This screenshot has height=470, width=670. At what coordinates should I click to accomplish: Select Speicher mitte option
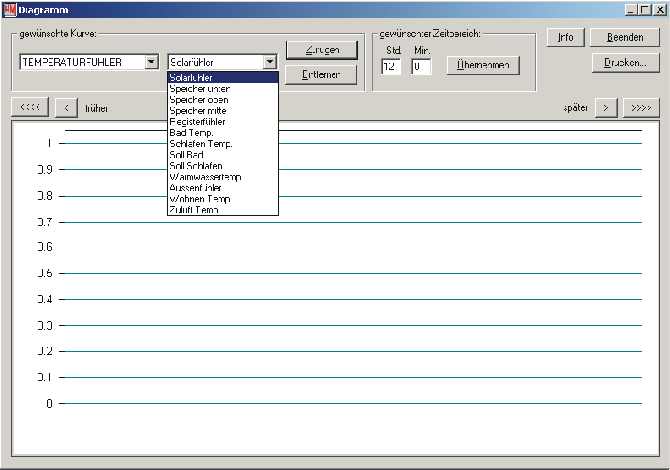(x=222, y=110)
